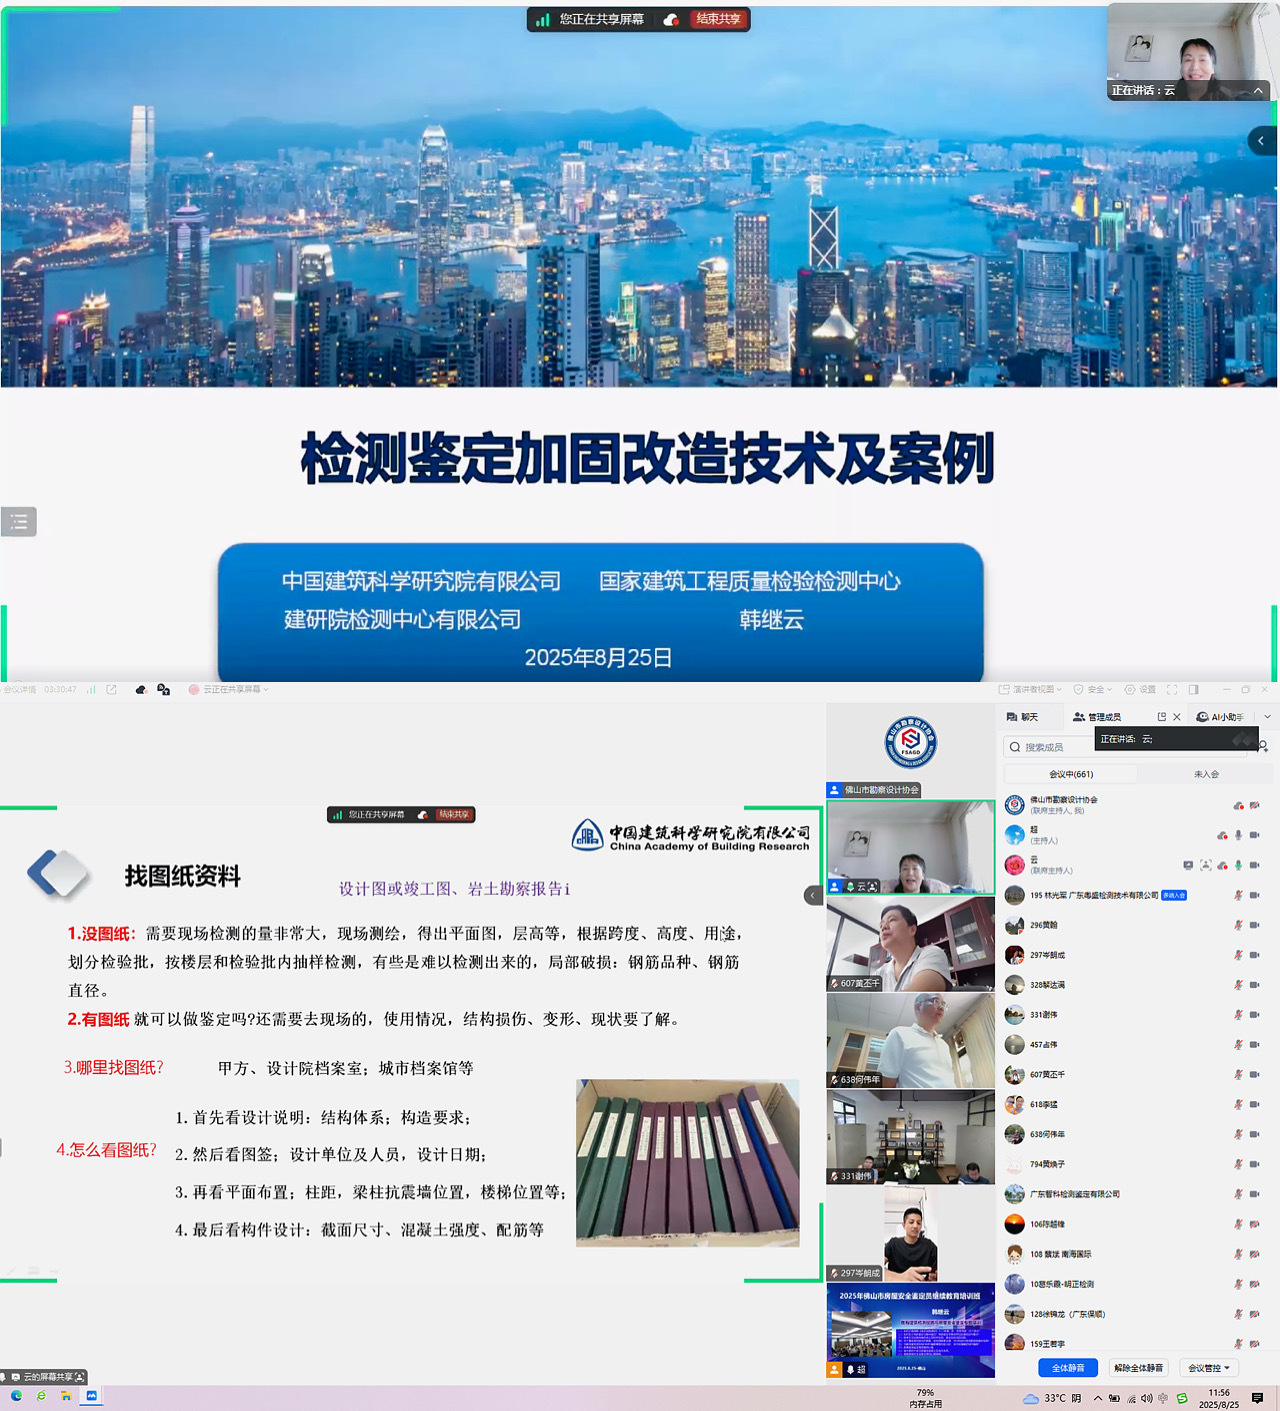Toggle the camera for 佛山市勘察设计协会
Image resolution: width=1280 pixels, height=1411 pixels.
pyautogui.click(x=1254, y=805)
